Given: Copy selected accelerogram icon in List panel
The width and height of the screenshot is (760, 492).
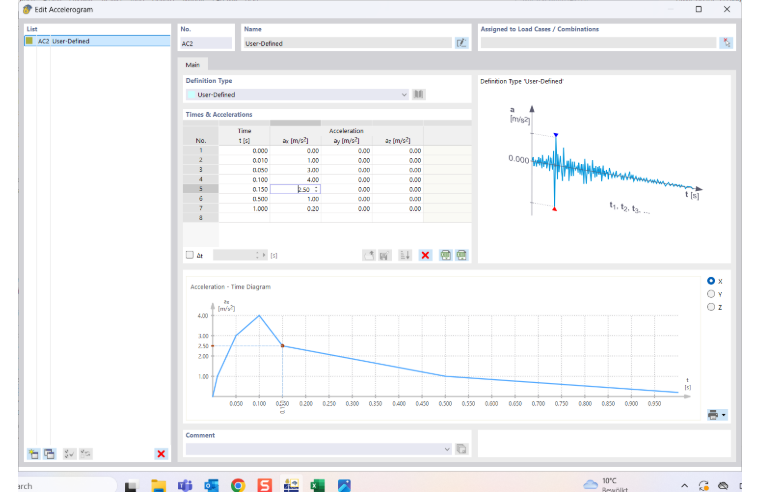Looking at the screenshot, I should [x=49, y=454].
